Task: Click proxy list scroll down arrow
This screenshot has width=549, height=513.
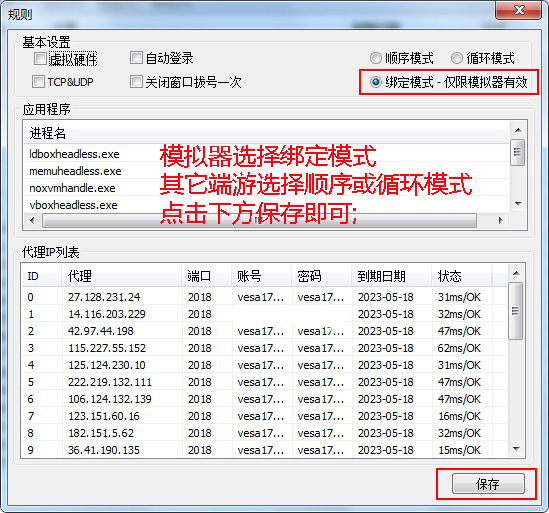Action: [x=516, y=449]
